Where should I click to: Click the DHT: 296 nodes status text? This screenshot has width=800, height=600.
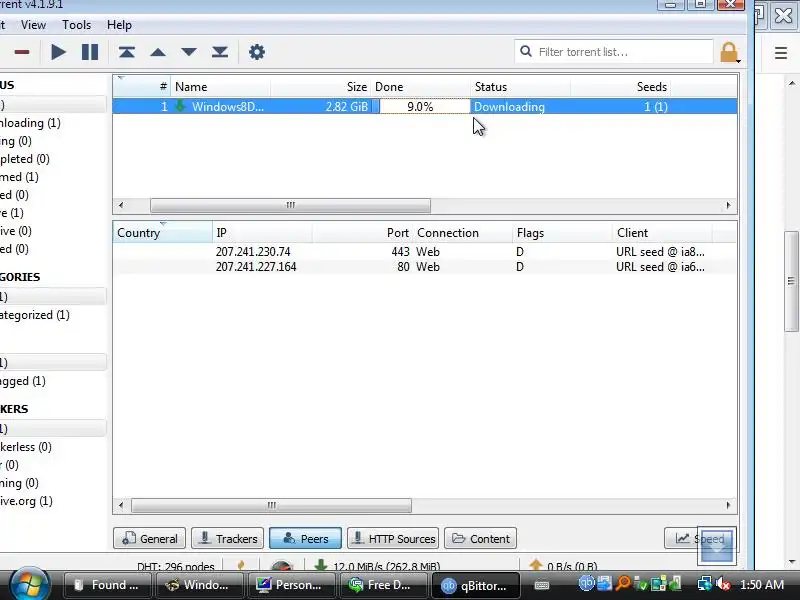(x=176, y=566)
